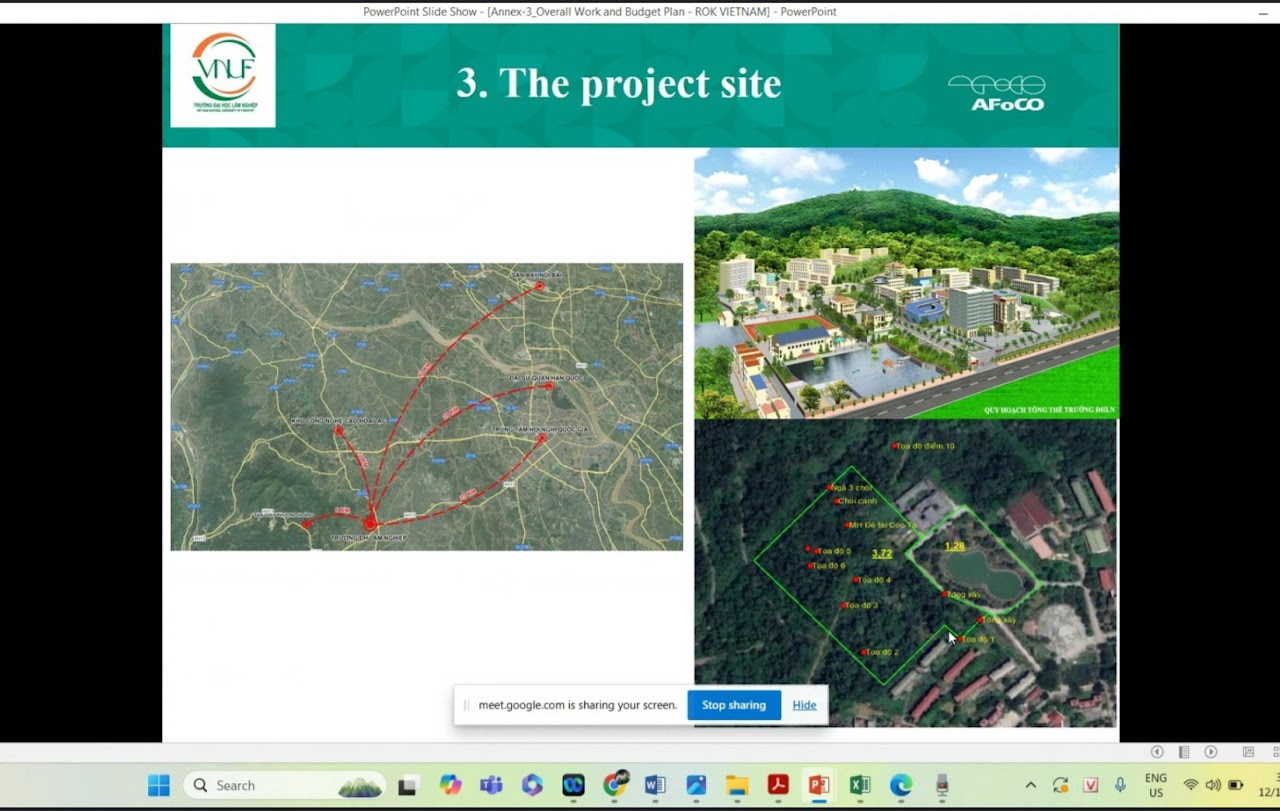Open the ENG US language switcher
Image resolution: width=1280 pixels, height=811 pixels.
(1155, 785)
